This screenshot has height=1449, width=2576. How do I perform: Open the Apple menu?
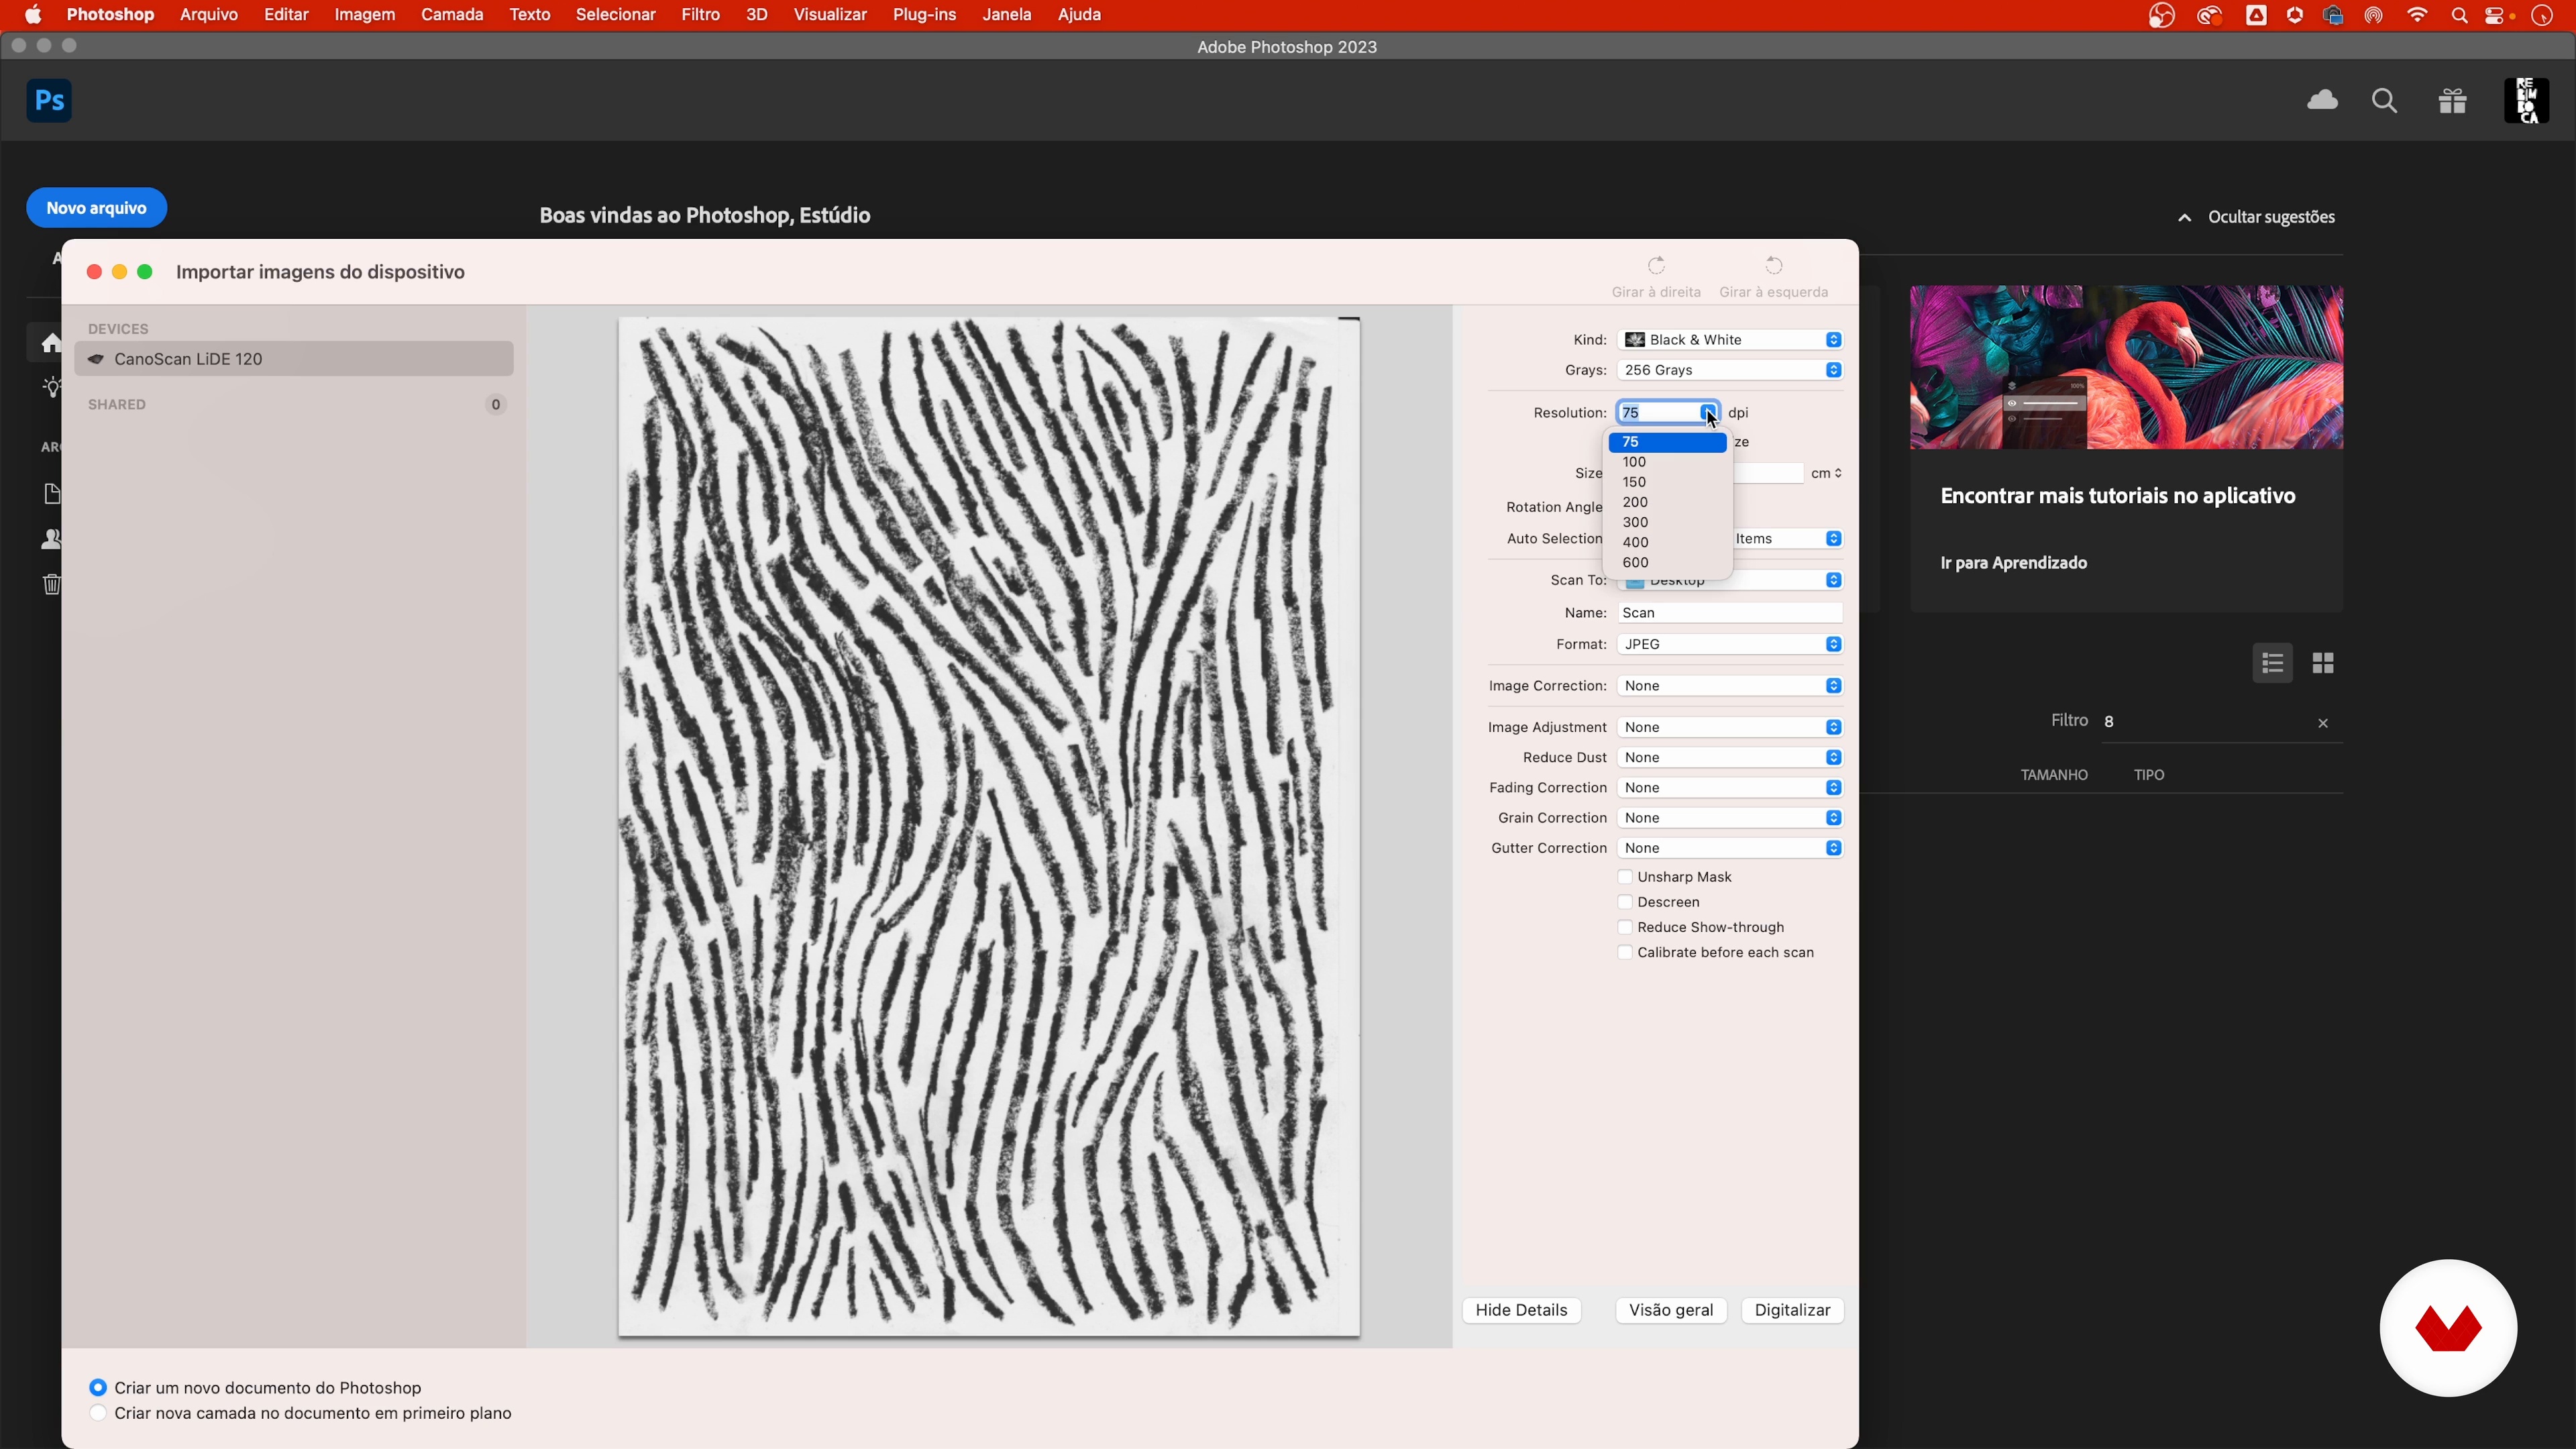33,15
